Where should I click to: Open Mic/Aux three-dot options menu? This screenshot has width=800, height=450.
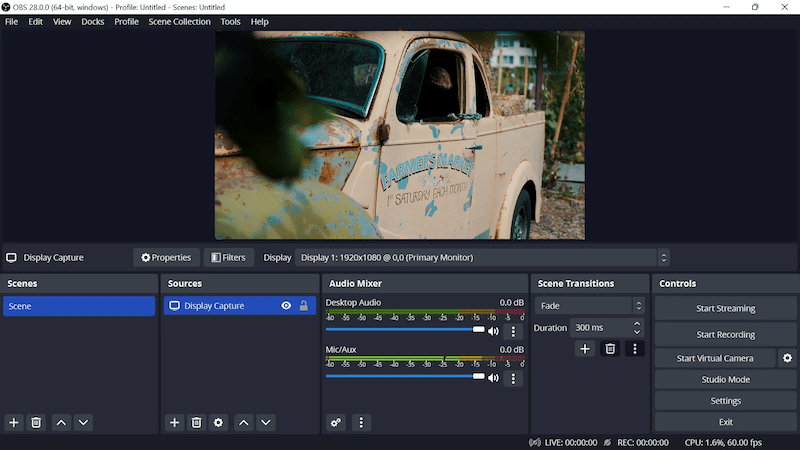(514, 378)
